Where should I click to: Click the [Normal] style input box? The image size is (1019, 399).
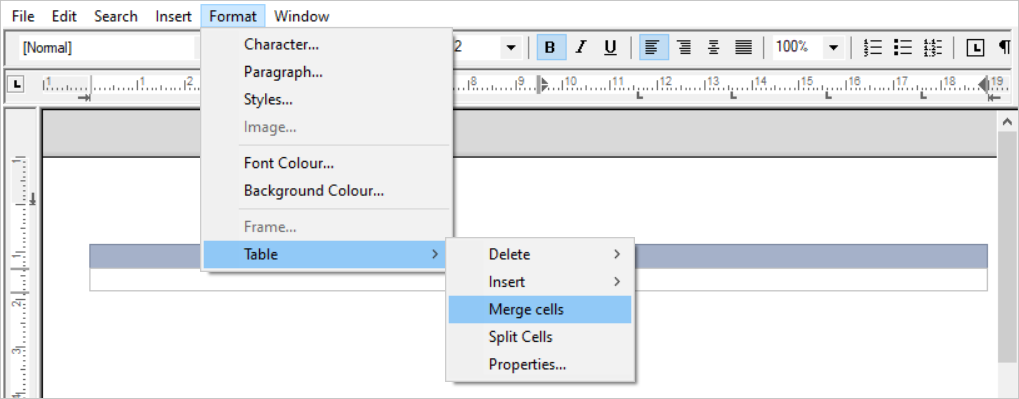pyautogui.click(x=106, y=47)
